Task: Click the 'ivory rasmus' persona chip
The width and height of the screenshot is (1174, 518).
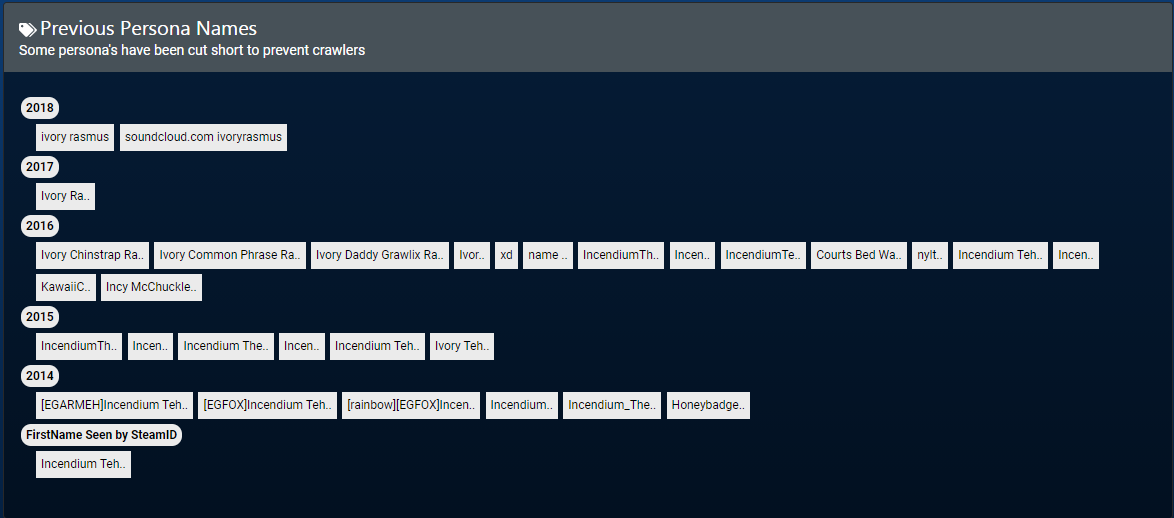Action: (75, 137)
